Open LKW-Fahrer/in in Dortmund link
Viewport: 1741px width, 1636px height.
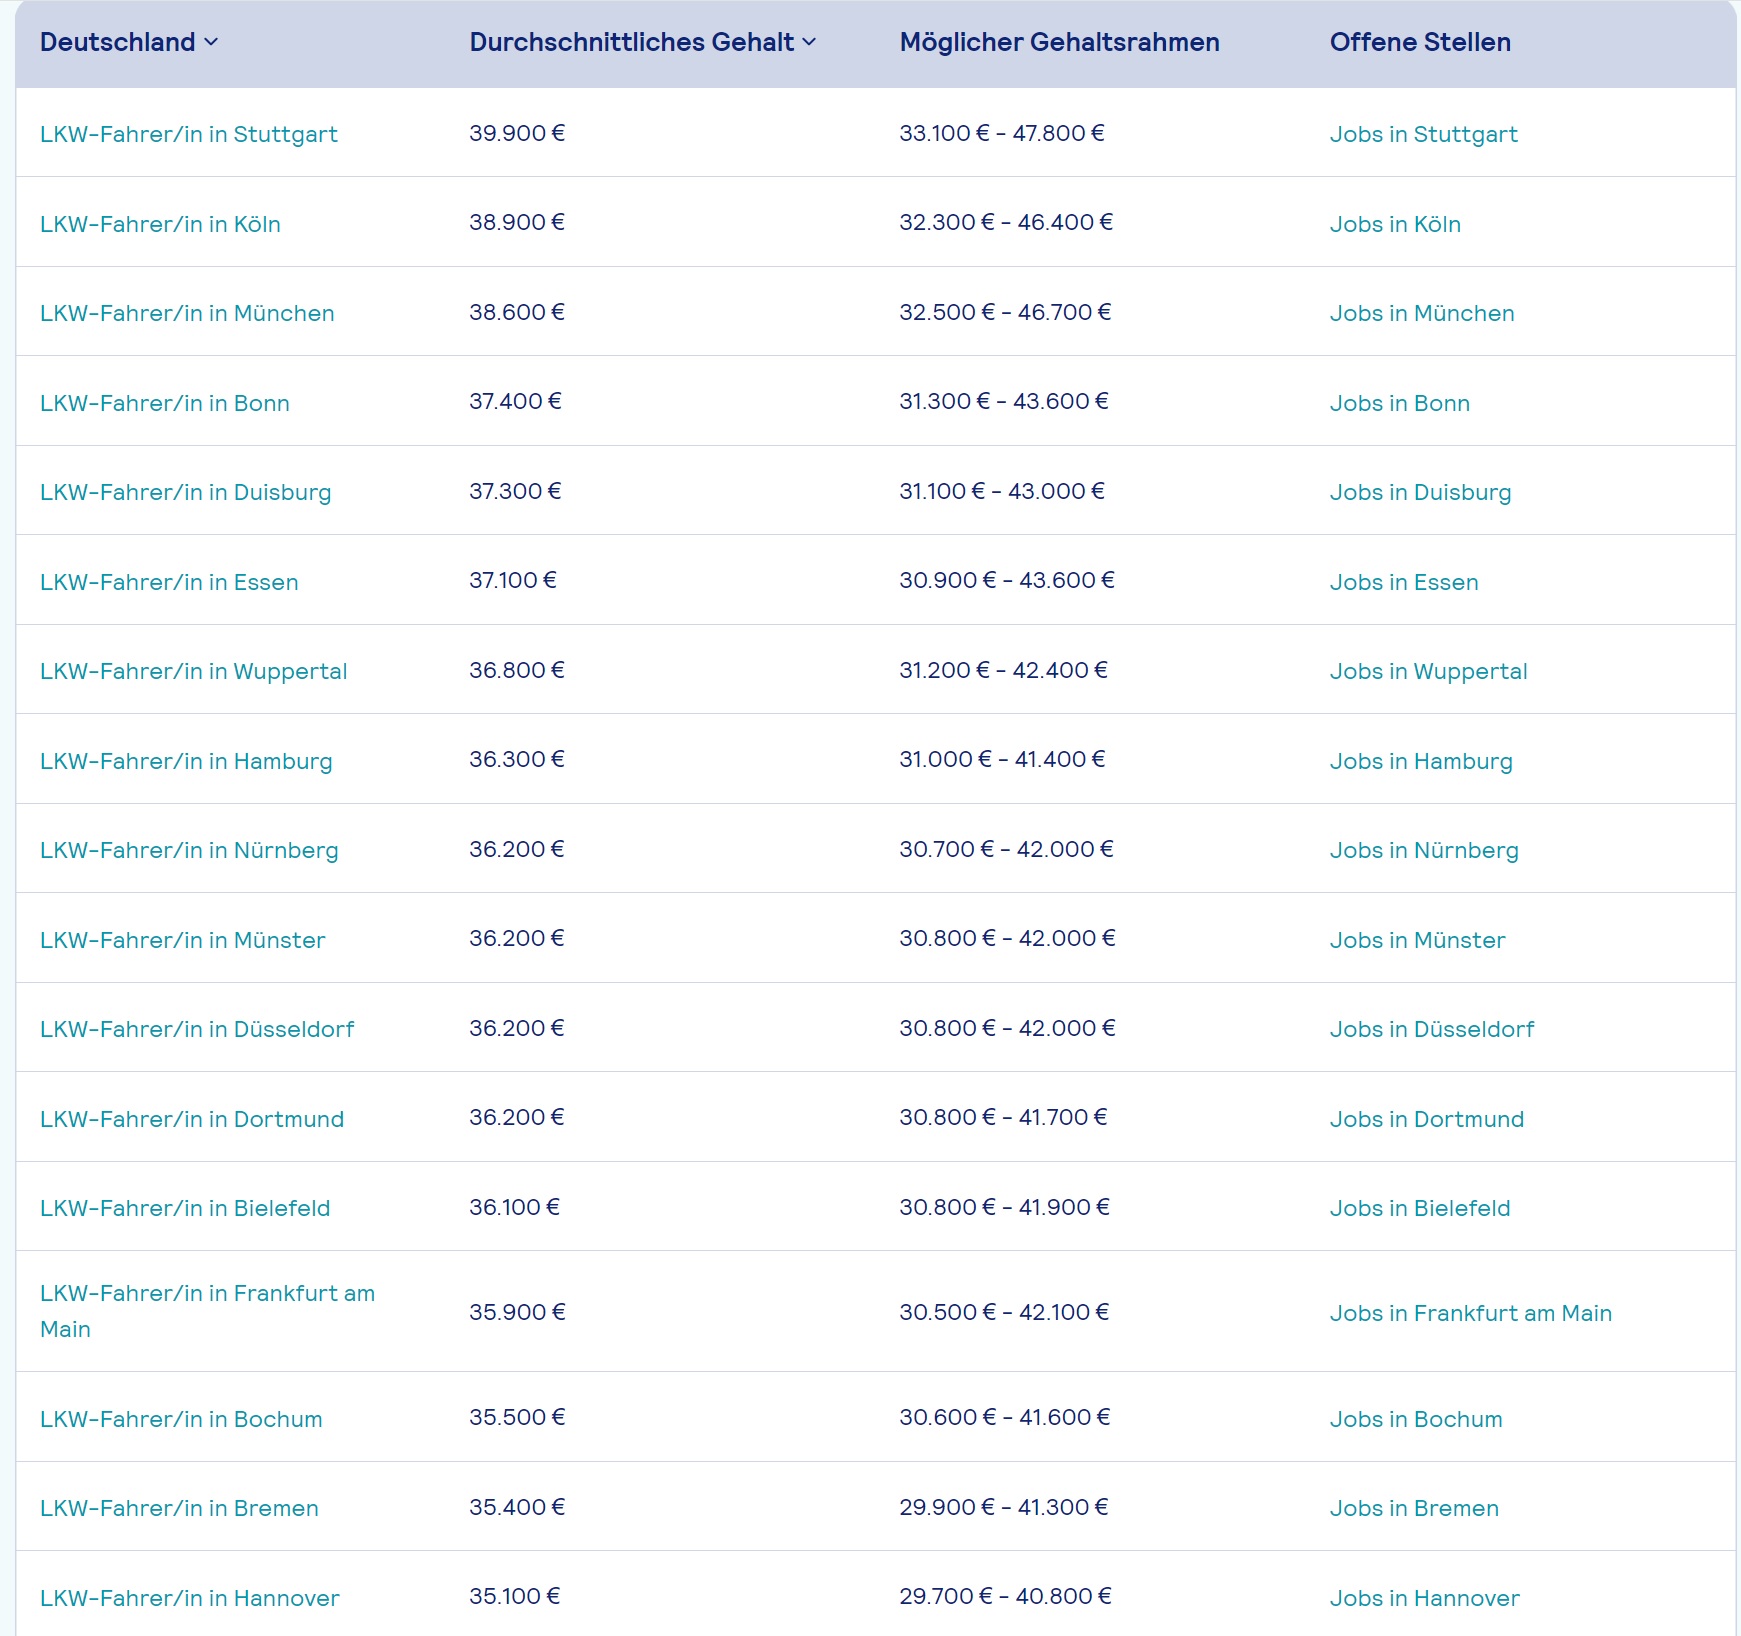[192, 1119]
